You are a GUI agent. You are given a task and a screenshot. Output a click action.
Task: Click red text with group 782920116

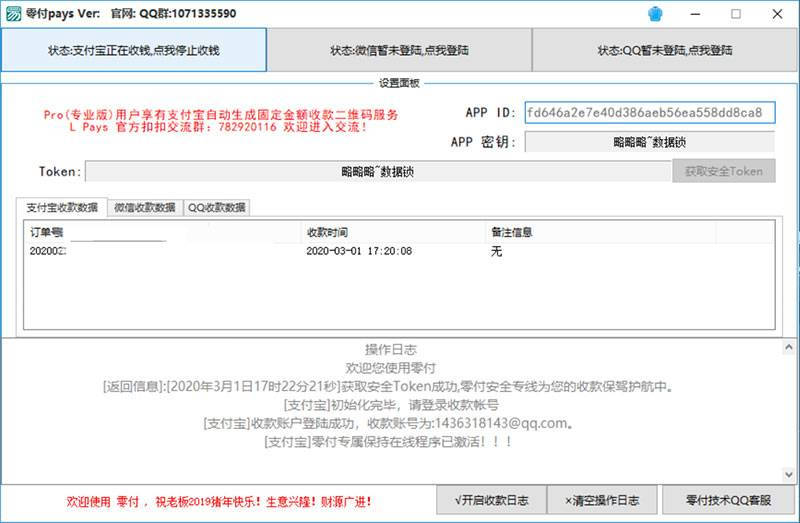[x=218, y=127]
